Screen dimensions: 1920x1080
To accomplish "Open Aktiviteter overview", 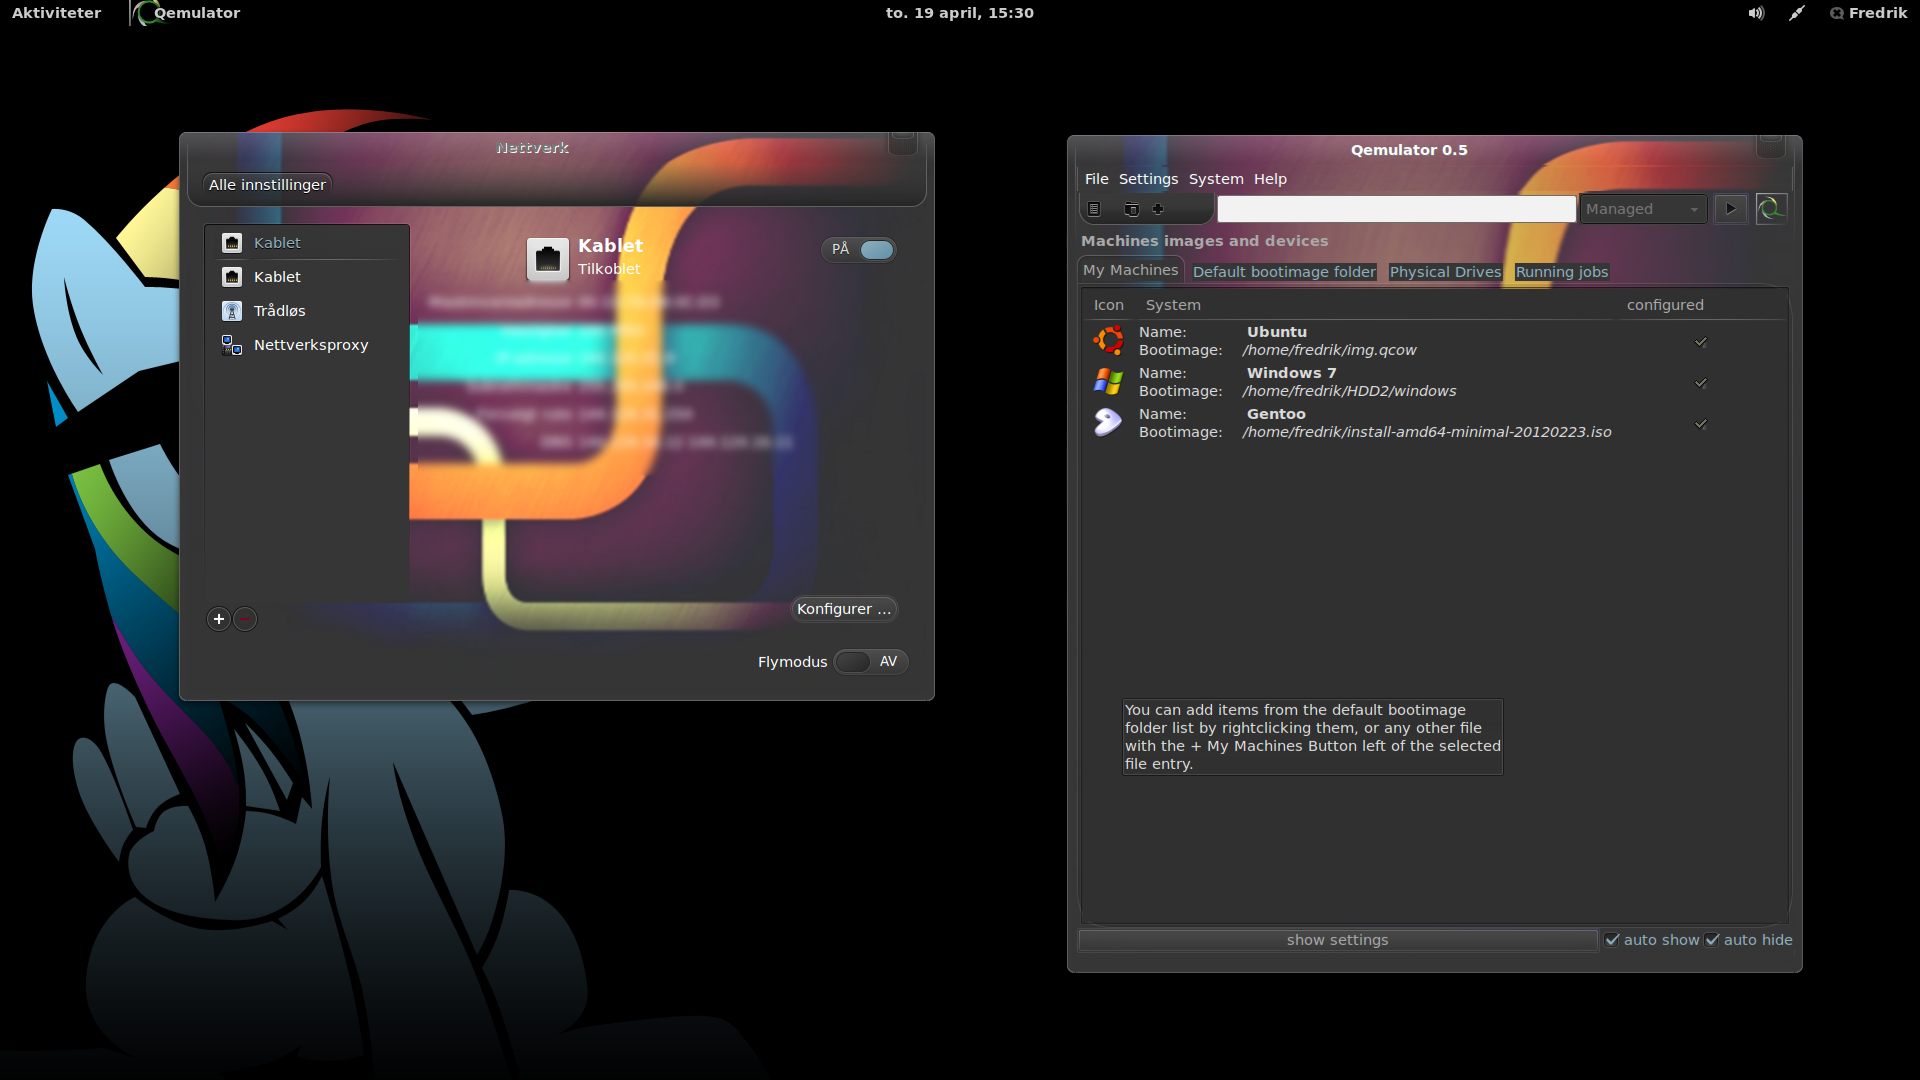I will tap(56, 13).
